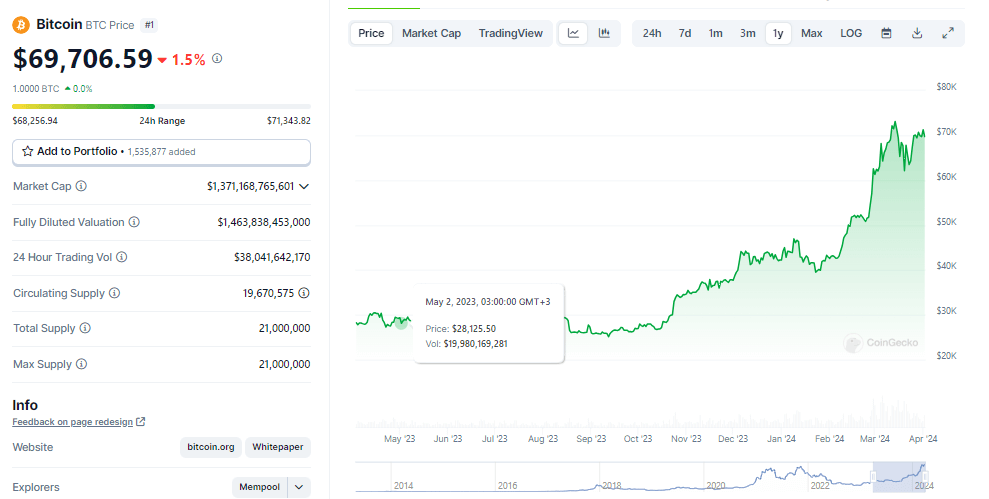Open the TradingView chart tab
Viewport: 989px width, 499px height.
[510, 33]
